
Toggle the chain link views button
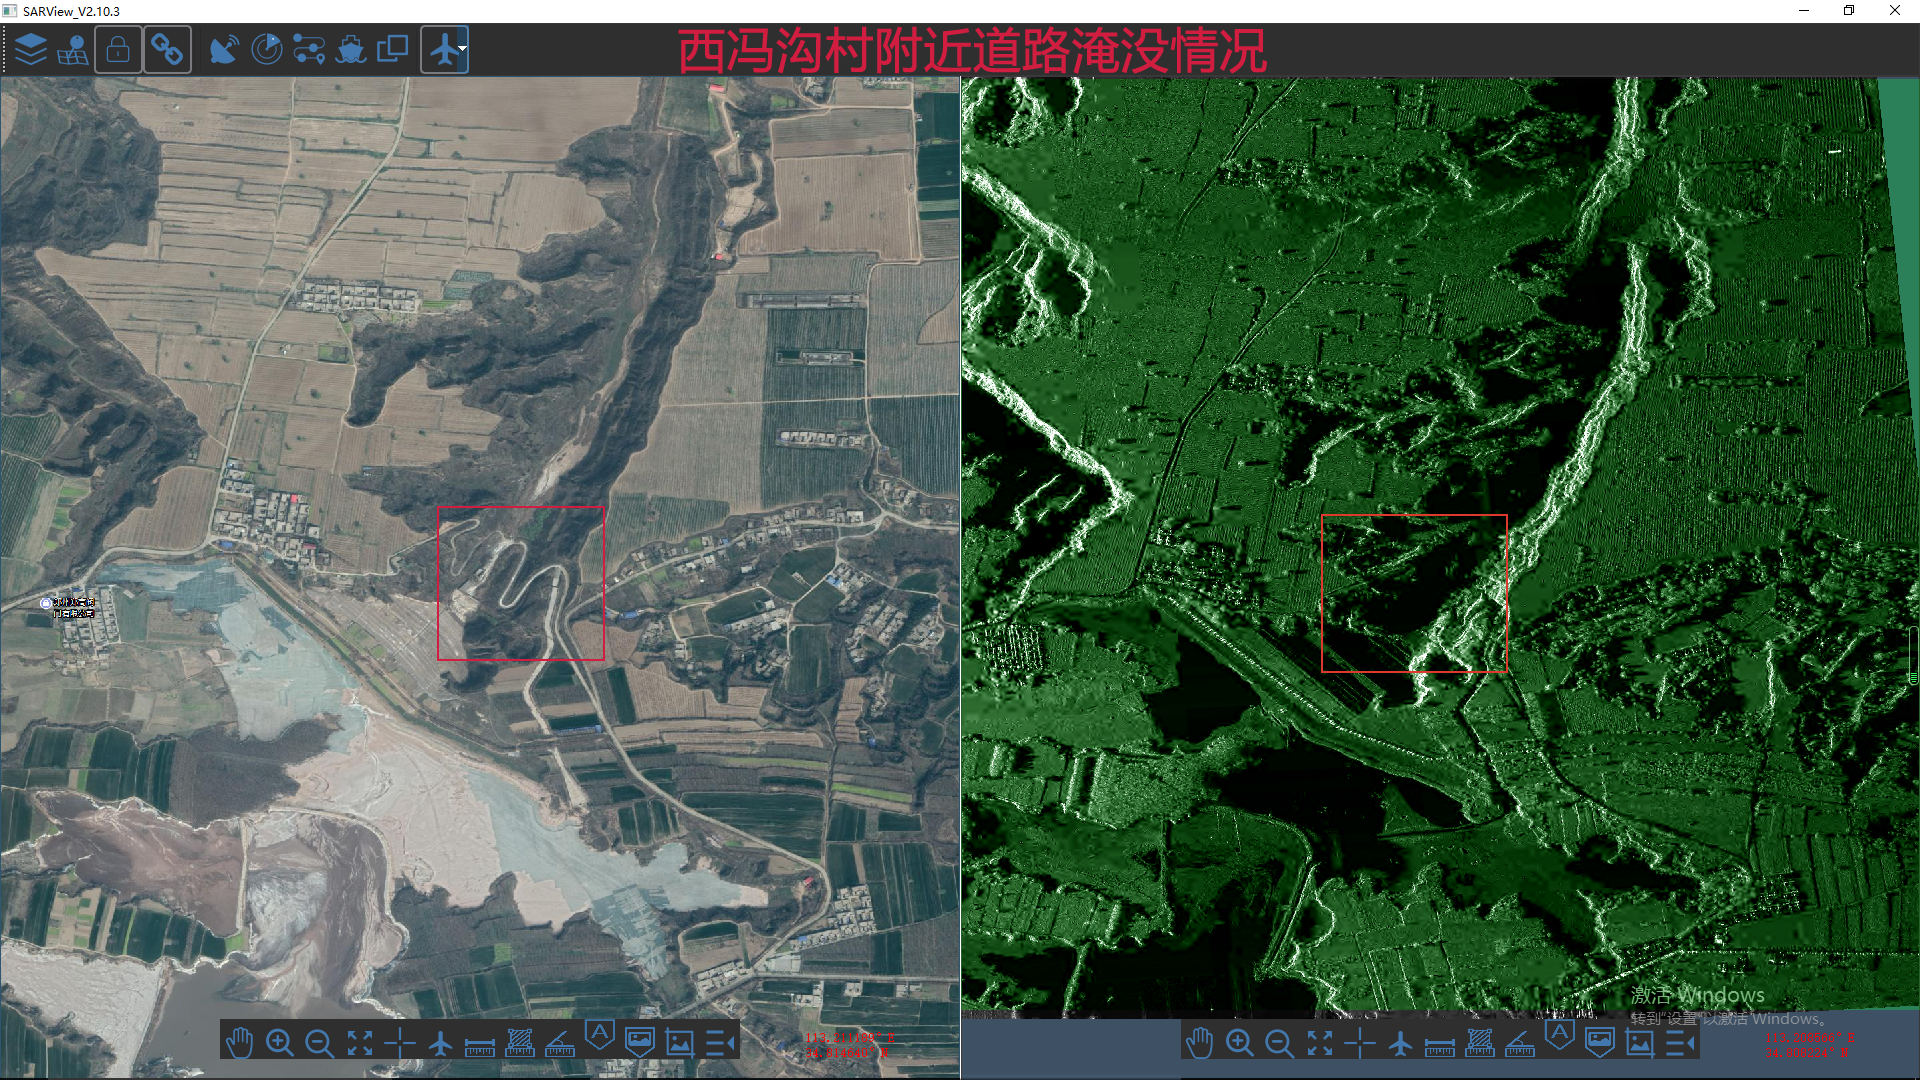pos(167,49)
